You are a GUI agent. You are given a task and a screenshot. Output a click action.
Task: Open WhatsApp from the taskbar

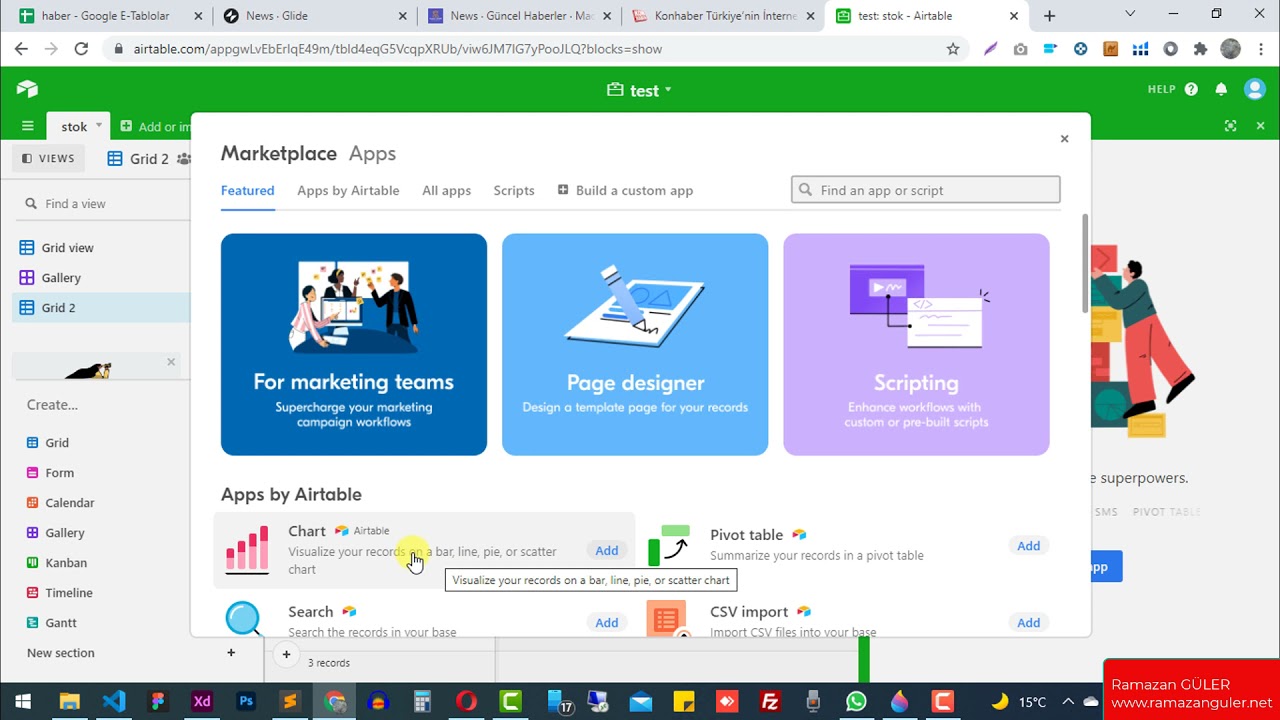(855, 701)
